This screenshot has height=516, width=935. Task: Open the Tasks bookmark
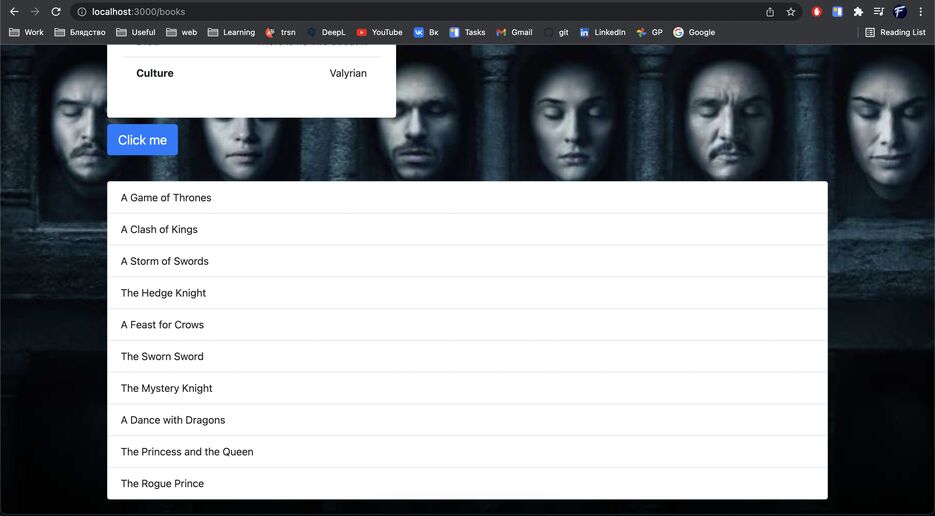click(468, 32)
